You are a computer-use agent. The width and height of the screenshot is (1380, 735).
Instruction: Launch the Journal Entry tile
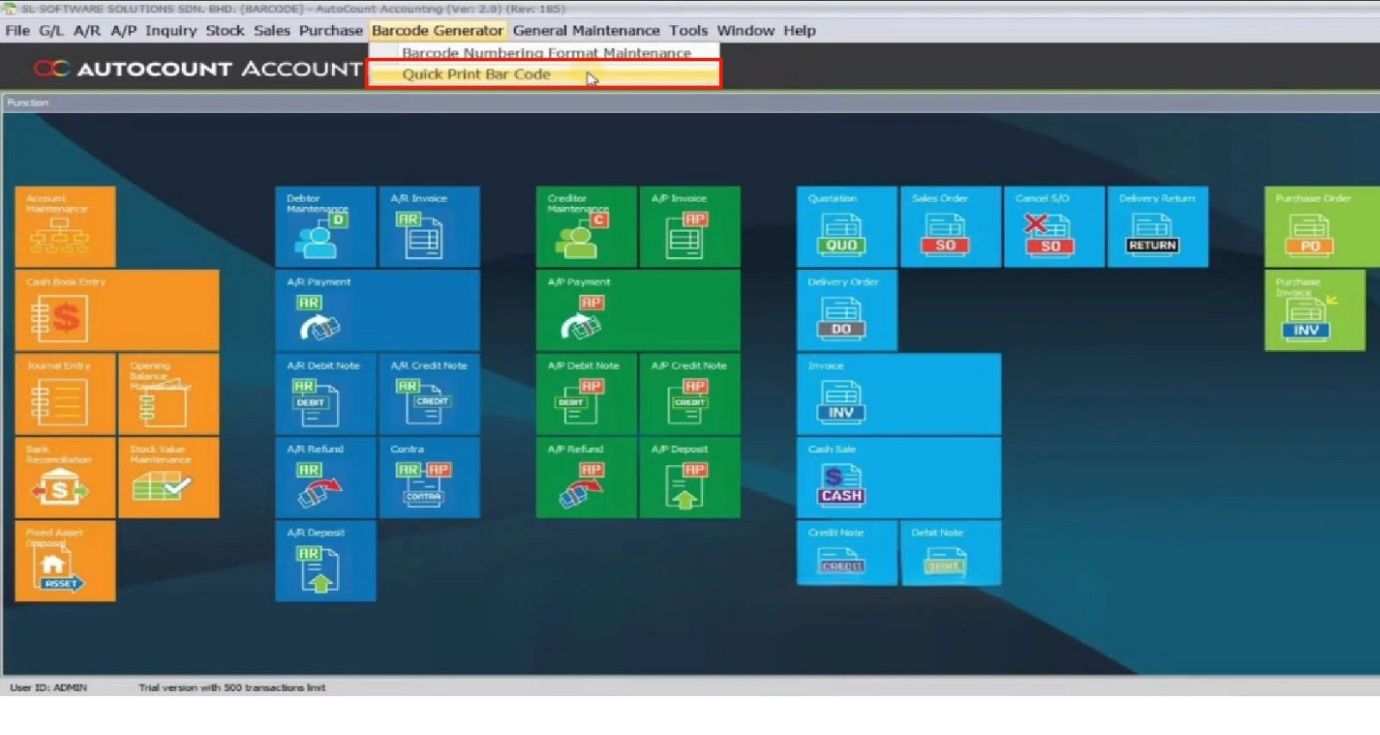pos(65,394)
